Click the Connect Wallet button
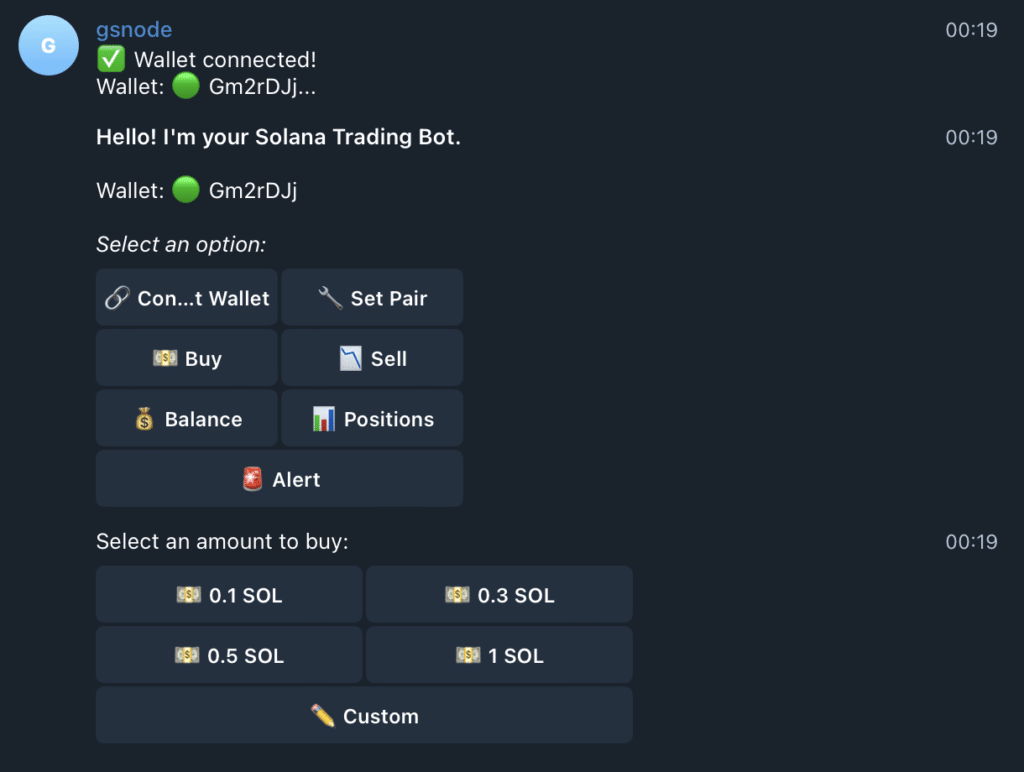This screenshot has width=1024, height=772. (x=187, y=297)
